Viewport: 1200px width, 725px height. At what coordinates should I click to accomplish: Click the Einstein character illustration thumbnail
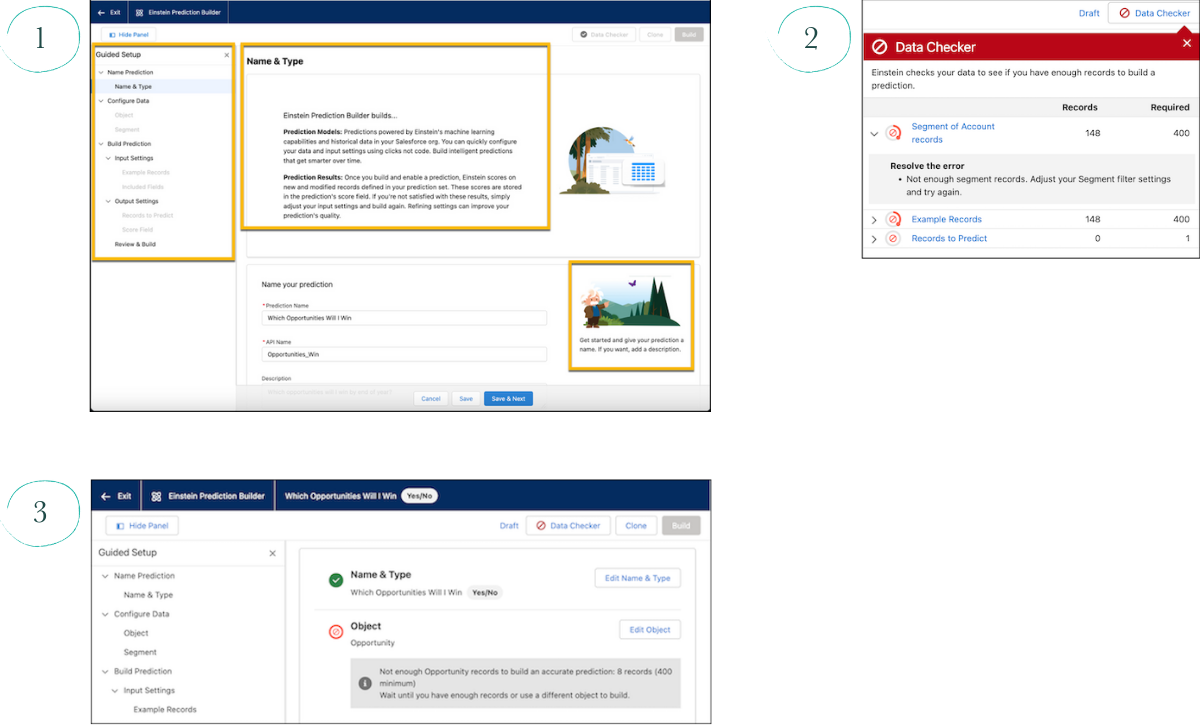pyautogui.click(x=630, y=304)
